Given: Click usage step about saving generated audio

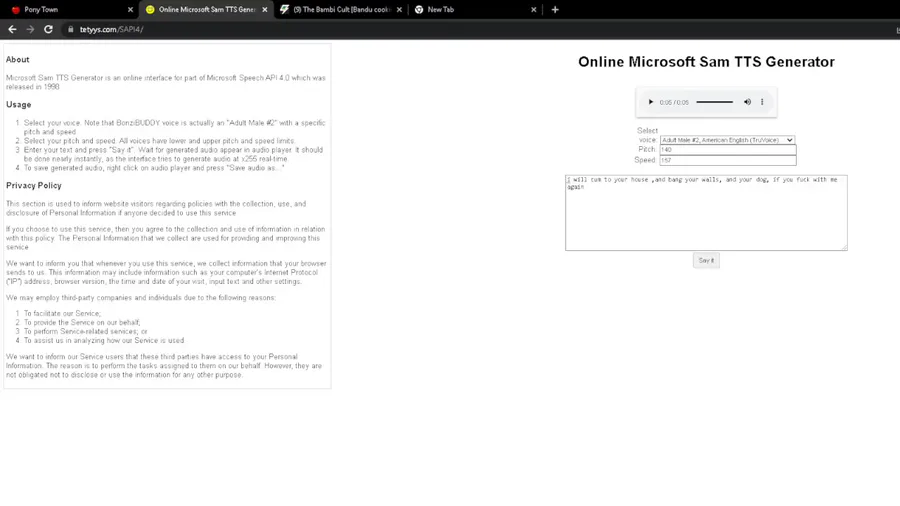Looking at the screenshot, I should pos(154,168).
